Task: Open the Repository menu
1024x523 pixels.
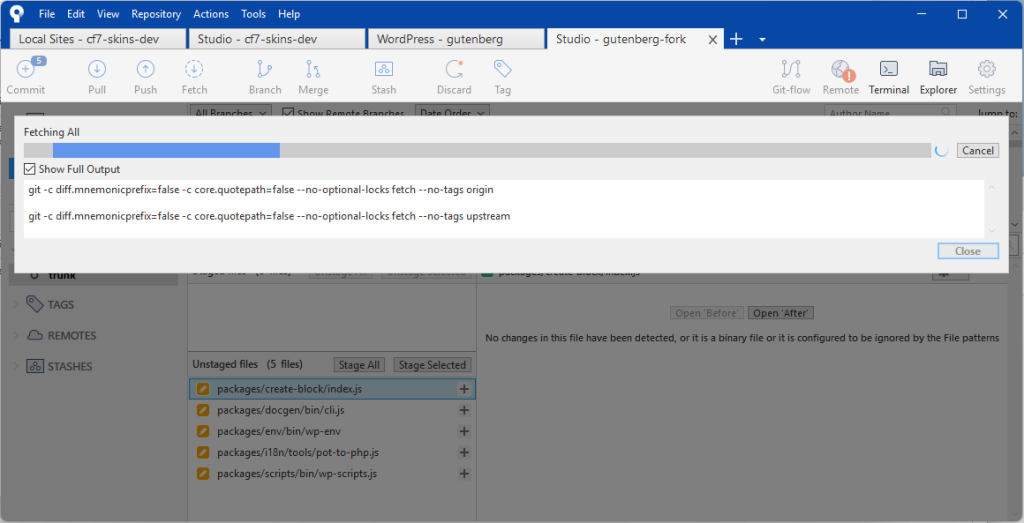Action: 156,14
